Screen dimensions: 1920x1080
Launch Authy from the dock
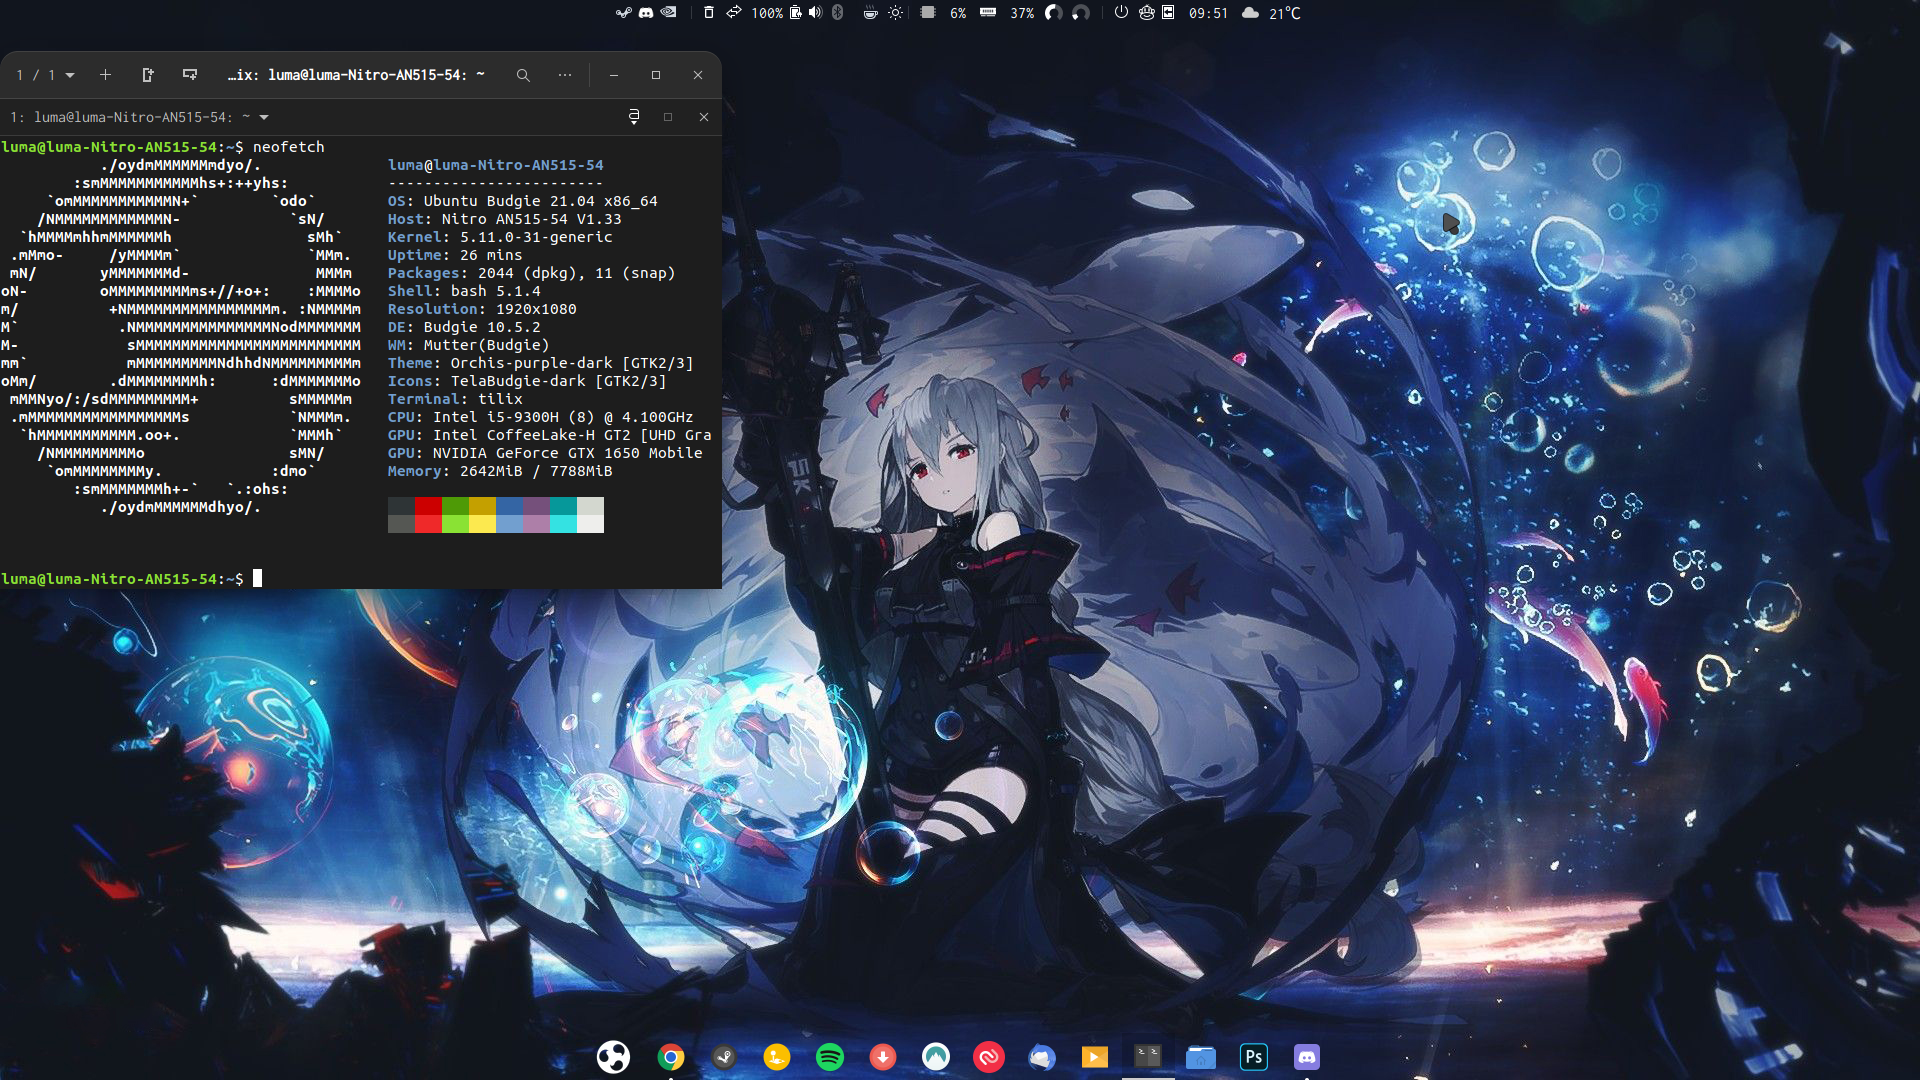click(989, 1057)
